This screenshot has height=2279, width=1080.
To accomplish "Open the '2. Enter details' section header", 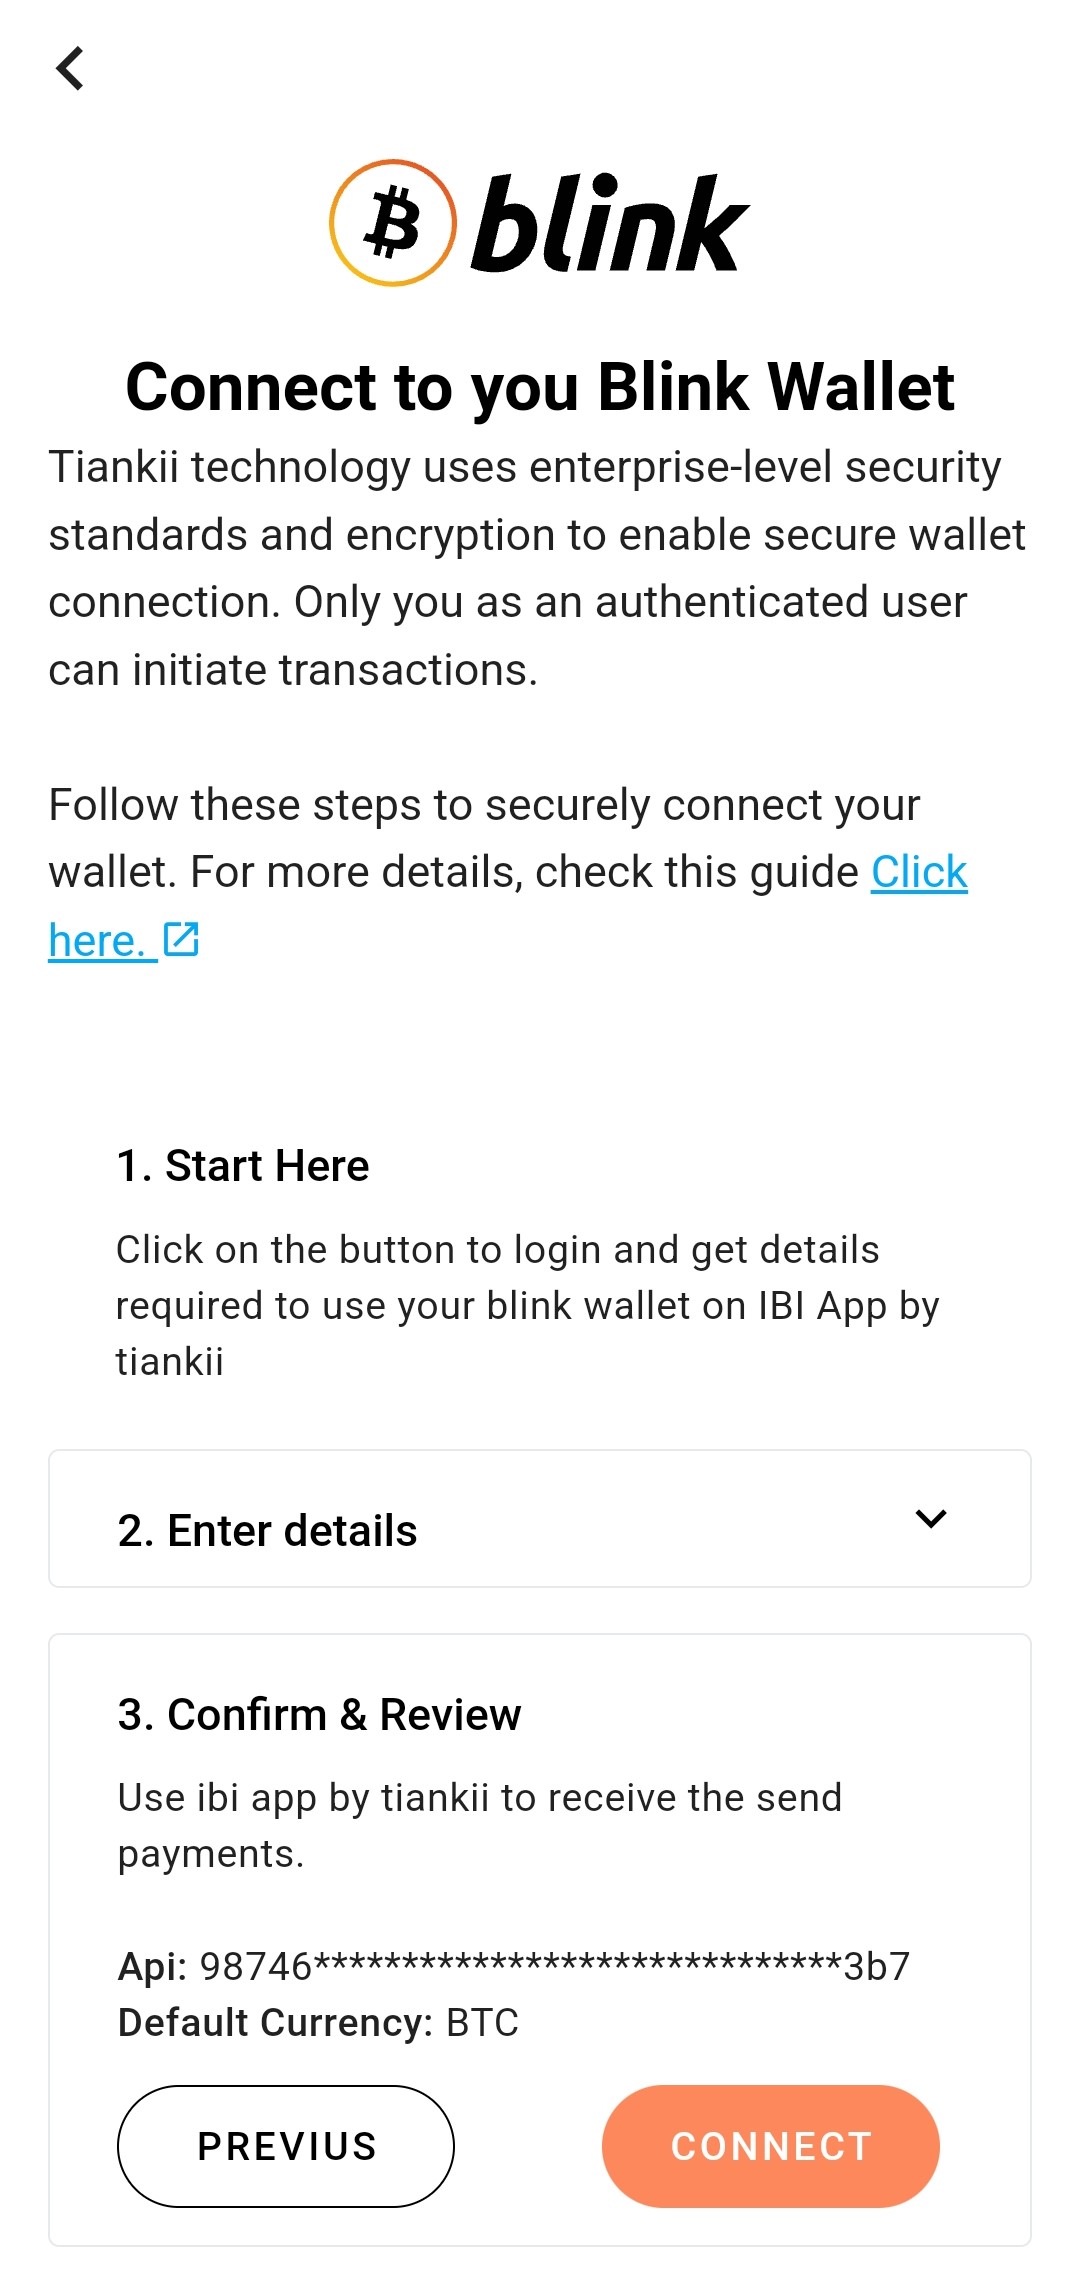I will tap(540, 1518).
